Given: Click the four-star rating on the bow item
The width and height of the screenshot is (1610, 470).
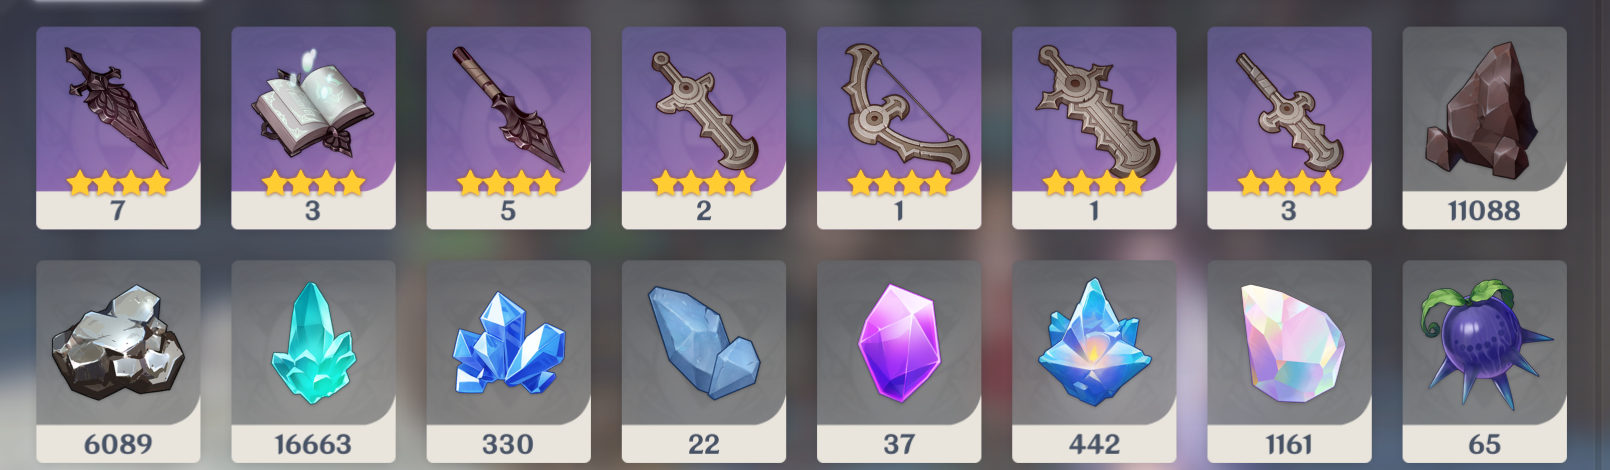Looking at the screenshot, I should pos(899,182).
